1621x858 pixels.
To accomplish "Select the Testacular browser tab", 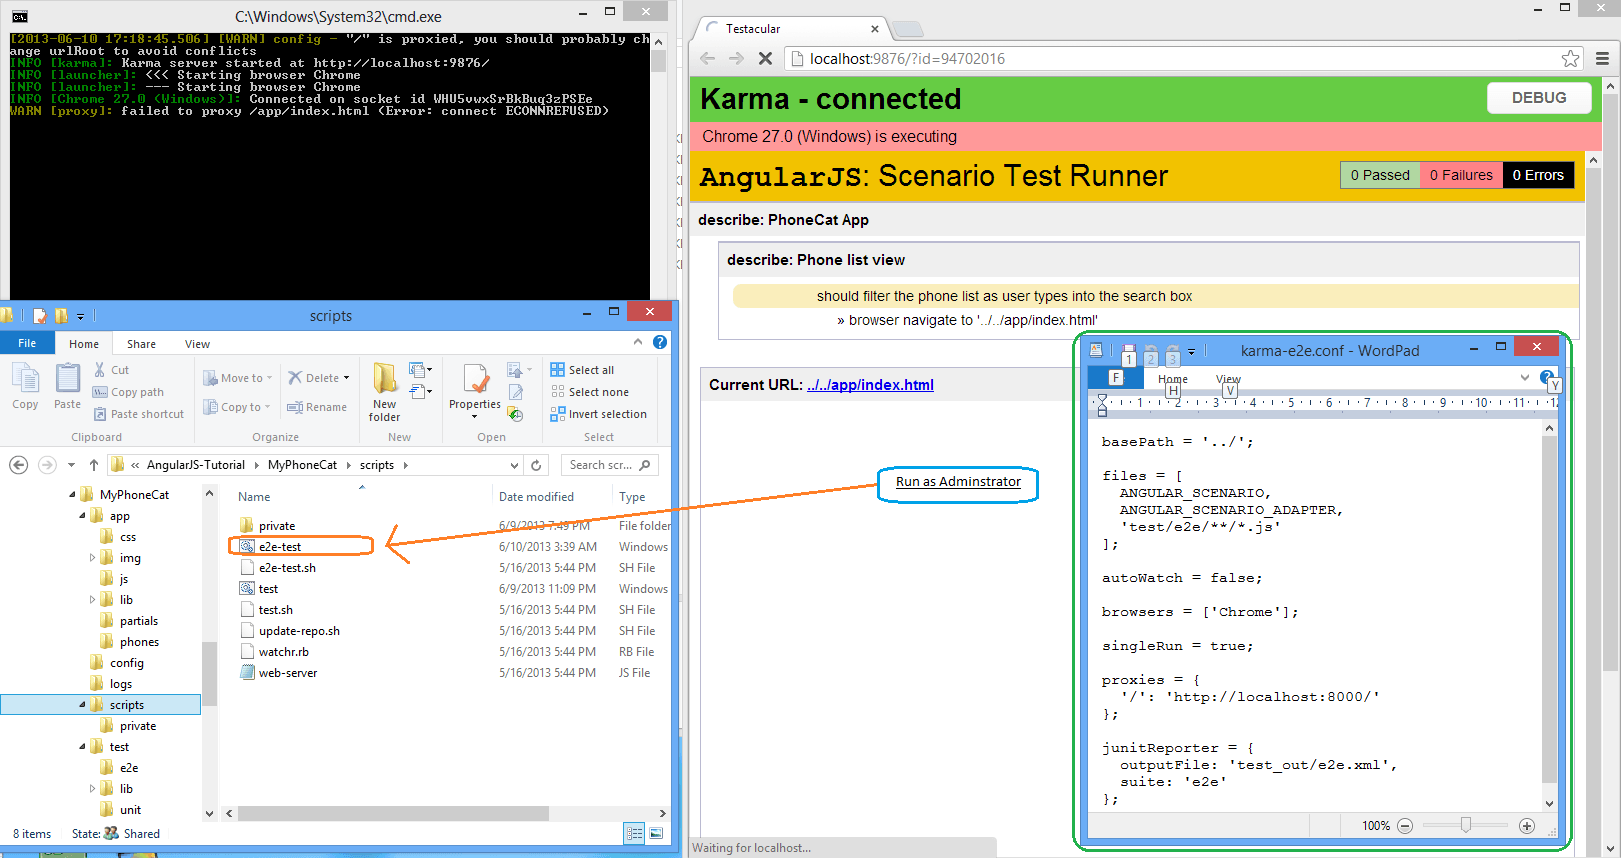I will pos(790,29).
